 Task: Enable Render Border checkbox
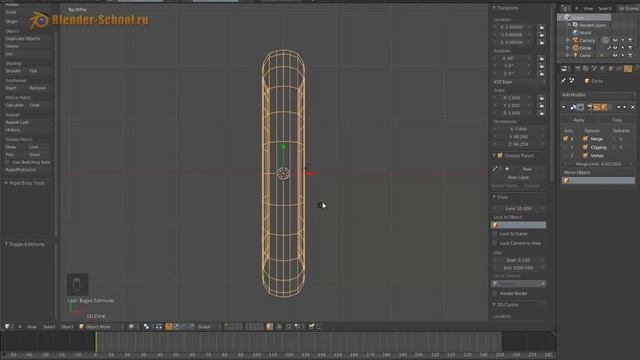click(495, 293)
